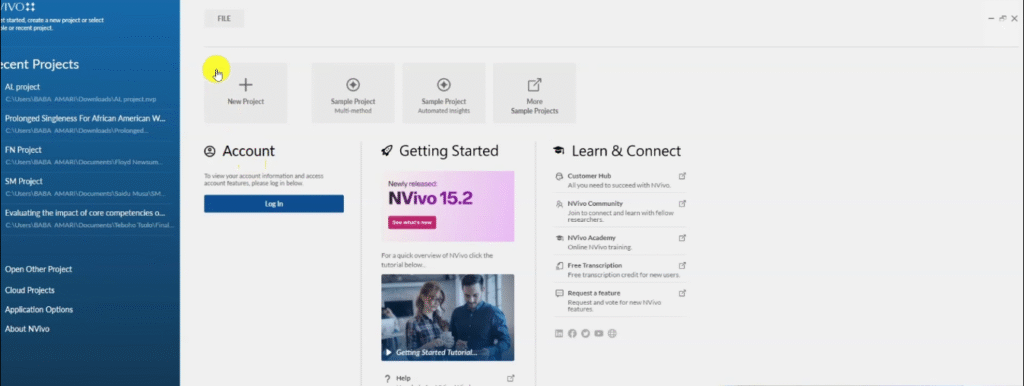Click the Getting Started rocket icon

click(x=387, y=152)
